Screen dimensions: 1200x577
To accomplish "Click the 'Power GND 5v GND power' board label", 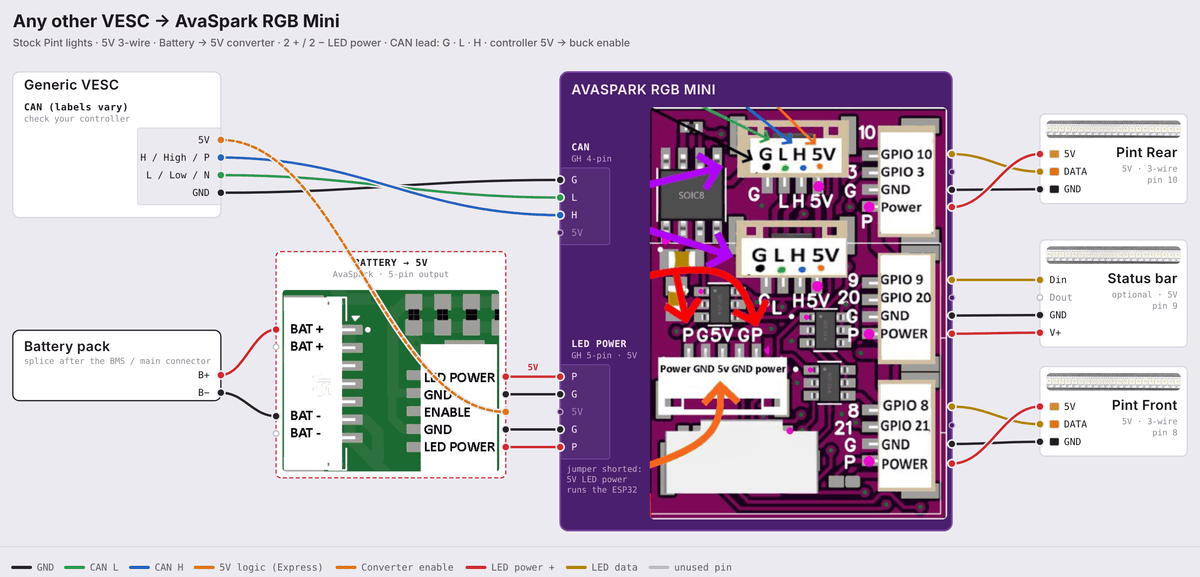I will [722, 368].
